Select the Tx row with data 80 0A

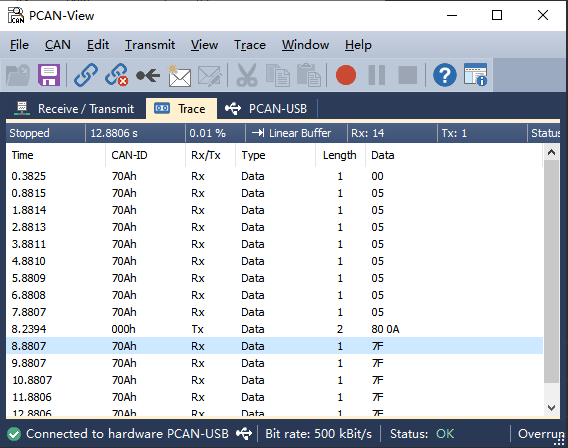[274, 329]
